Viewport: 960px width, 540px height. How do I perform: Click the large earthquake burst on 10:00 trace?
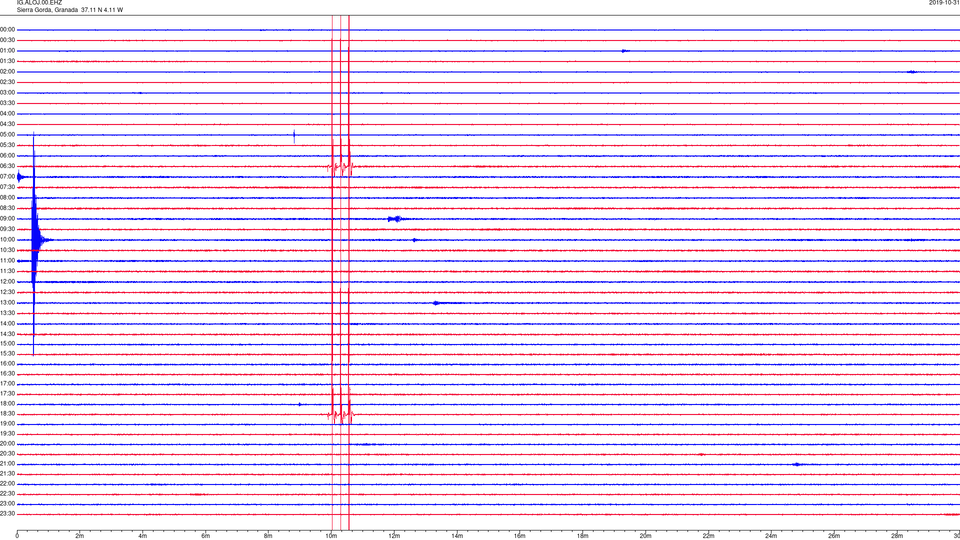click(x=36, y=239)
